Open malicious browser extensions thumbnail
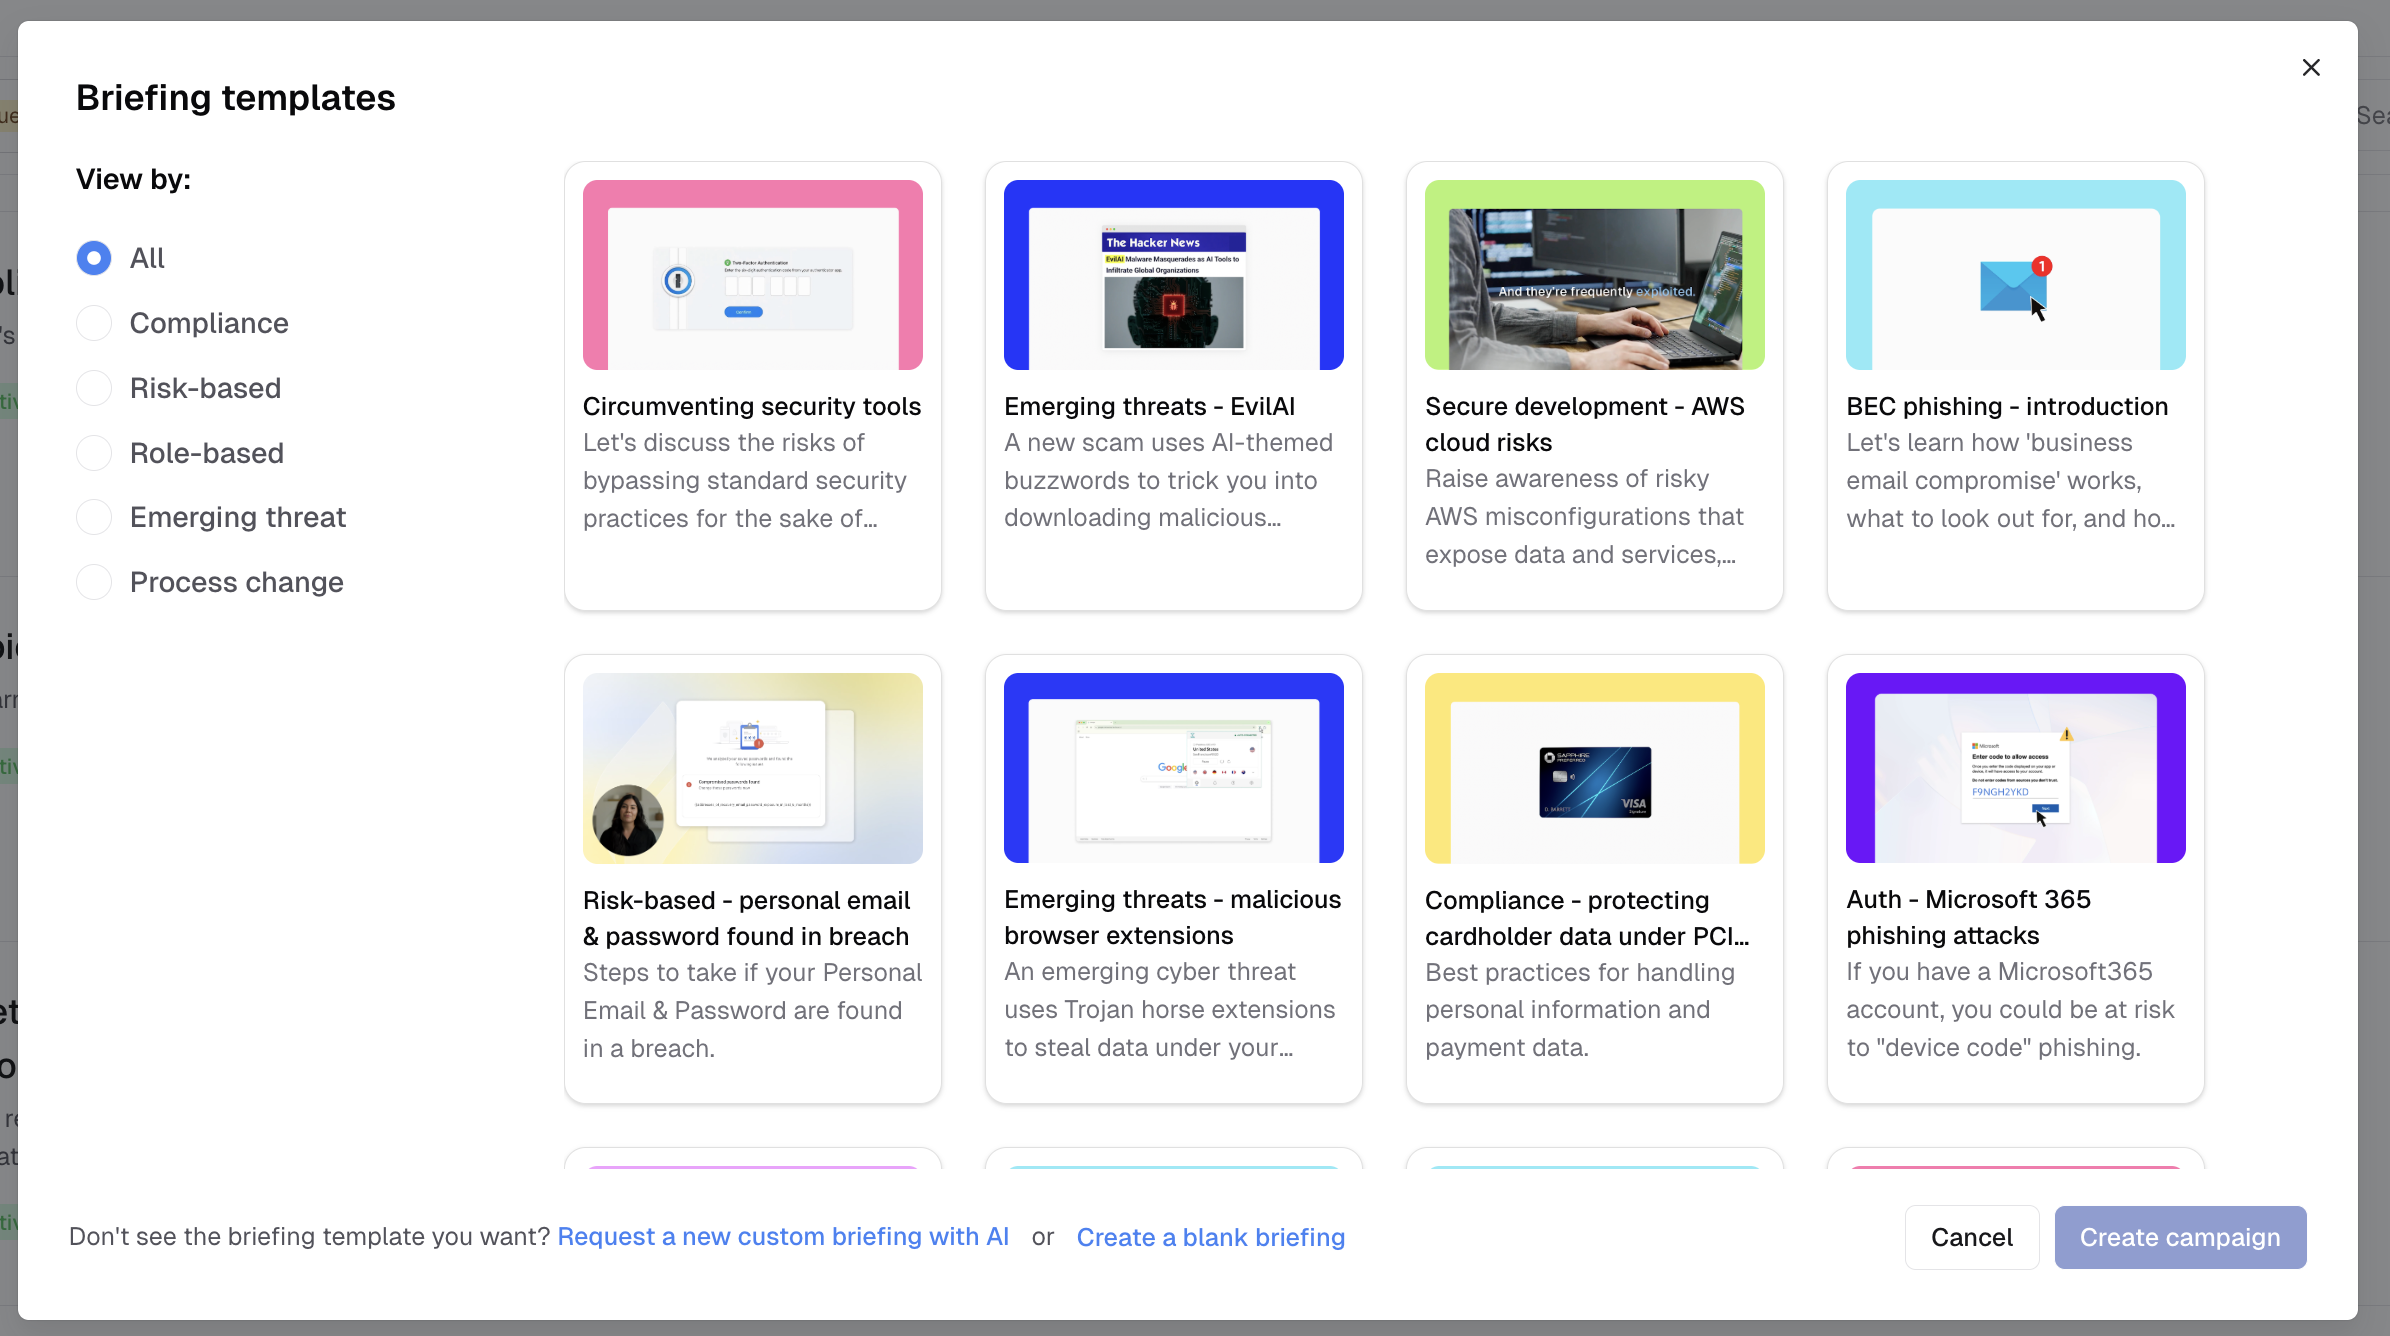 click(1174, 768)
